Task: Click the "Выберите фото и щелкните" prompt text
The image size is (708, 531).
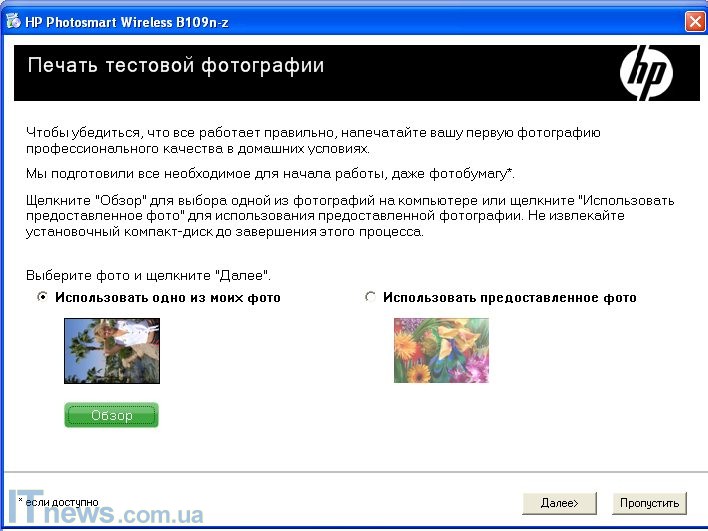Action: click(148, 275)
